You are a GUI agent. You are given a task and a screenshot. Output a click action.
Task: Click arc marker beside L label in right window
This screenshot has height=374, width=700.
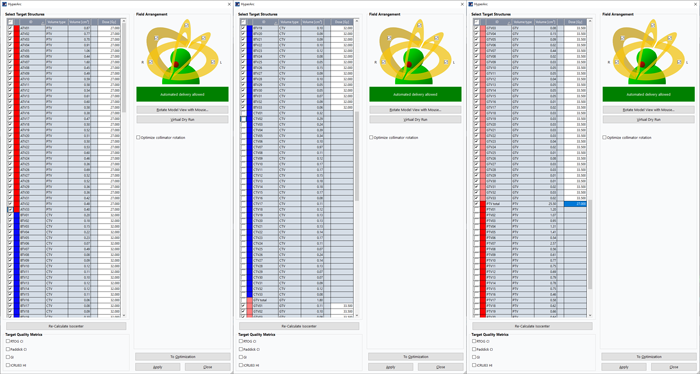point(679,62)
